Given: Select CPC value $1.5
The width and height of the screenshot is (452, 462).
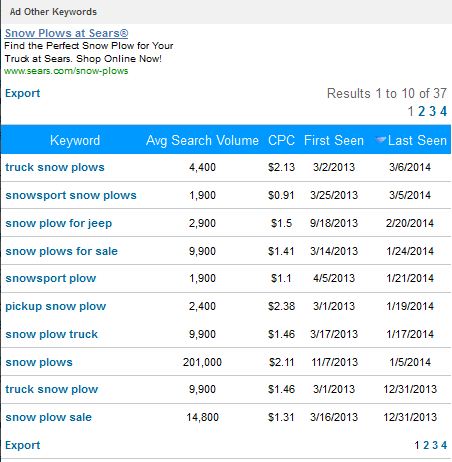Looking at the screenshot, I should (x=281, y=223).
